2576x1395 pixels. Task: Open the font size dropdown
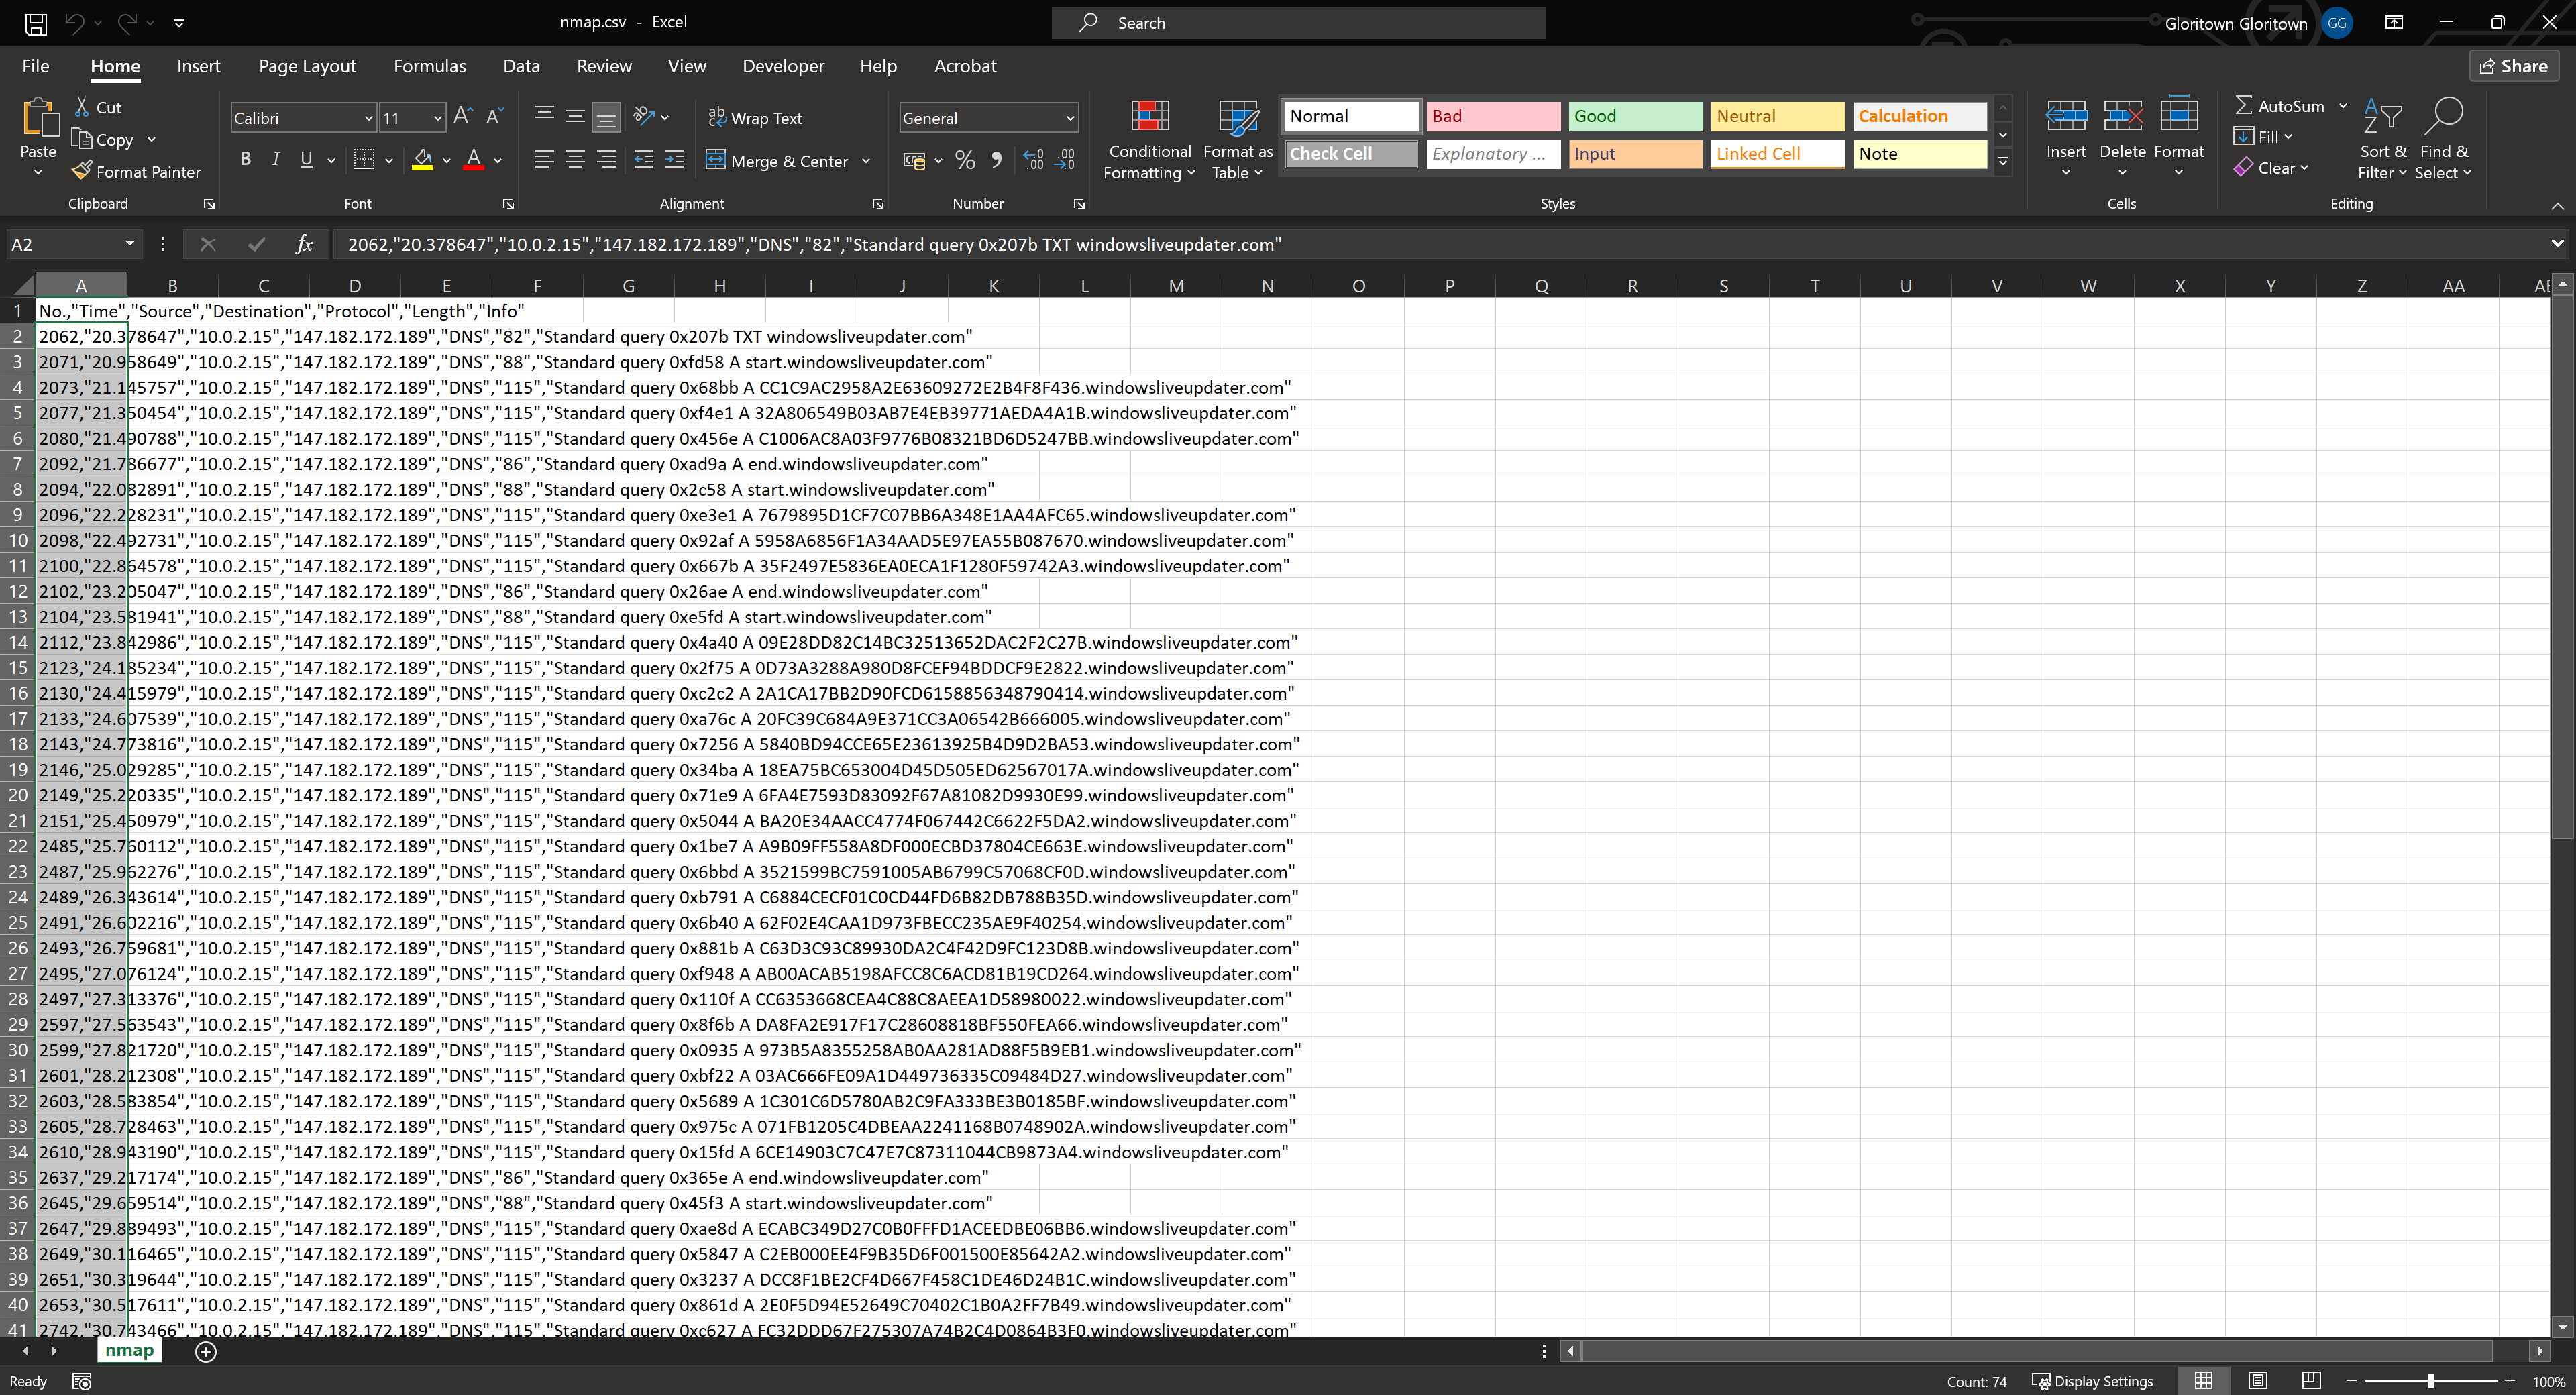coord(437,118)
